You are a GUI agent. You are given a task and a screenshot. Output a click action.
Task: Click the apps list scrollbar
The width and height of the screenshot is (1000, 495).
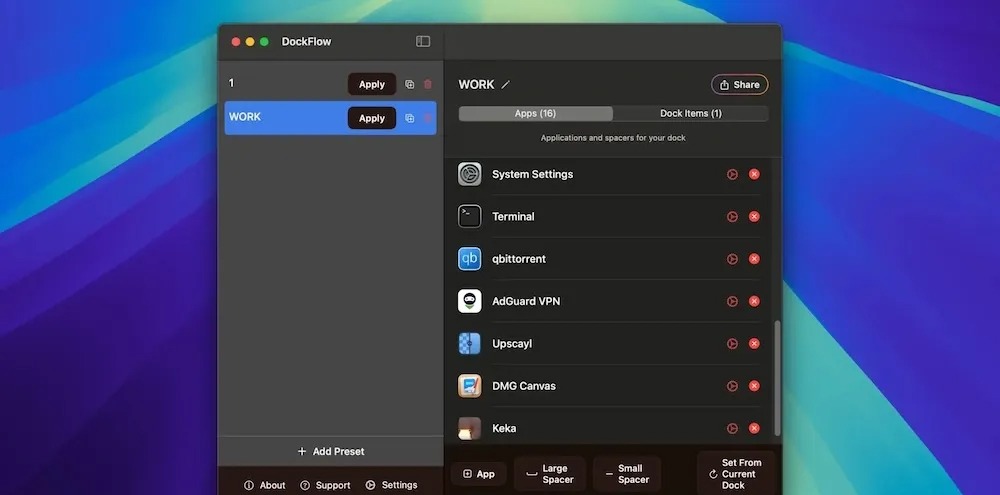click(777, 378)
